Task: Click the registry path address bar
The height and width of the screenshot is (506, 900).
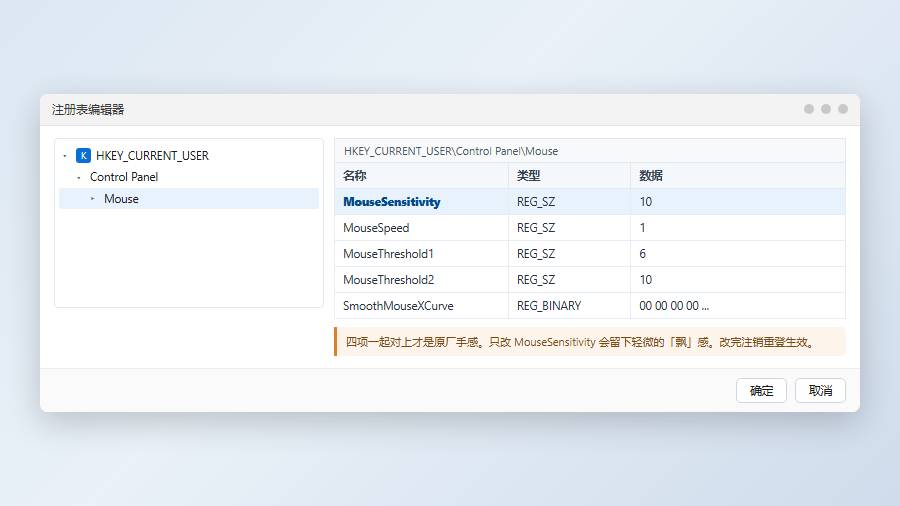Action: tap(589, 151)
